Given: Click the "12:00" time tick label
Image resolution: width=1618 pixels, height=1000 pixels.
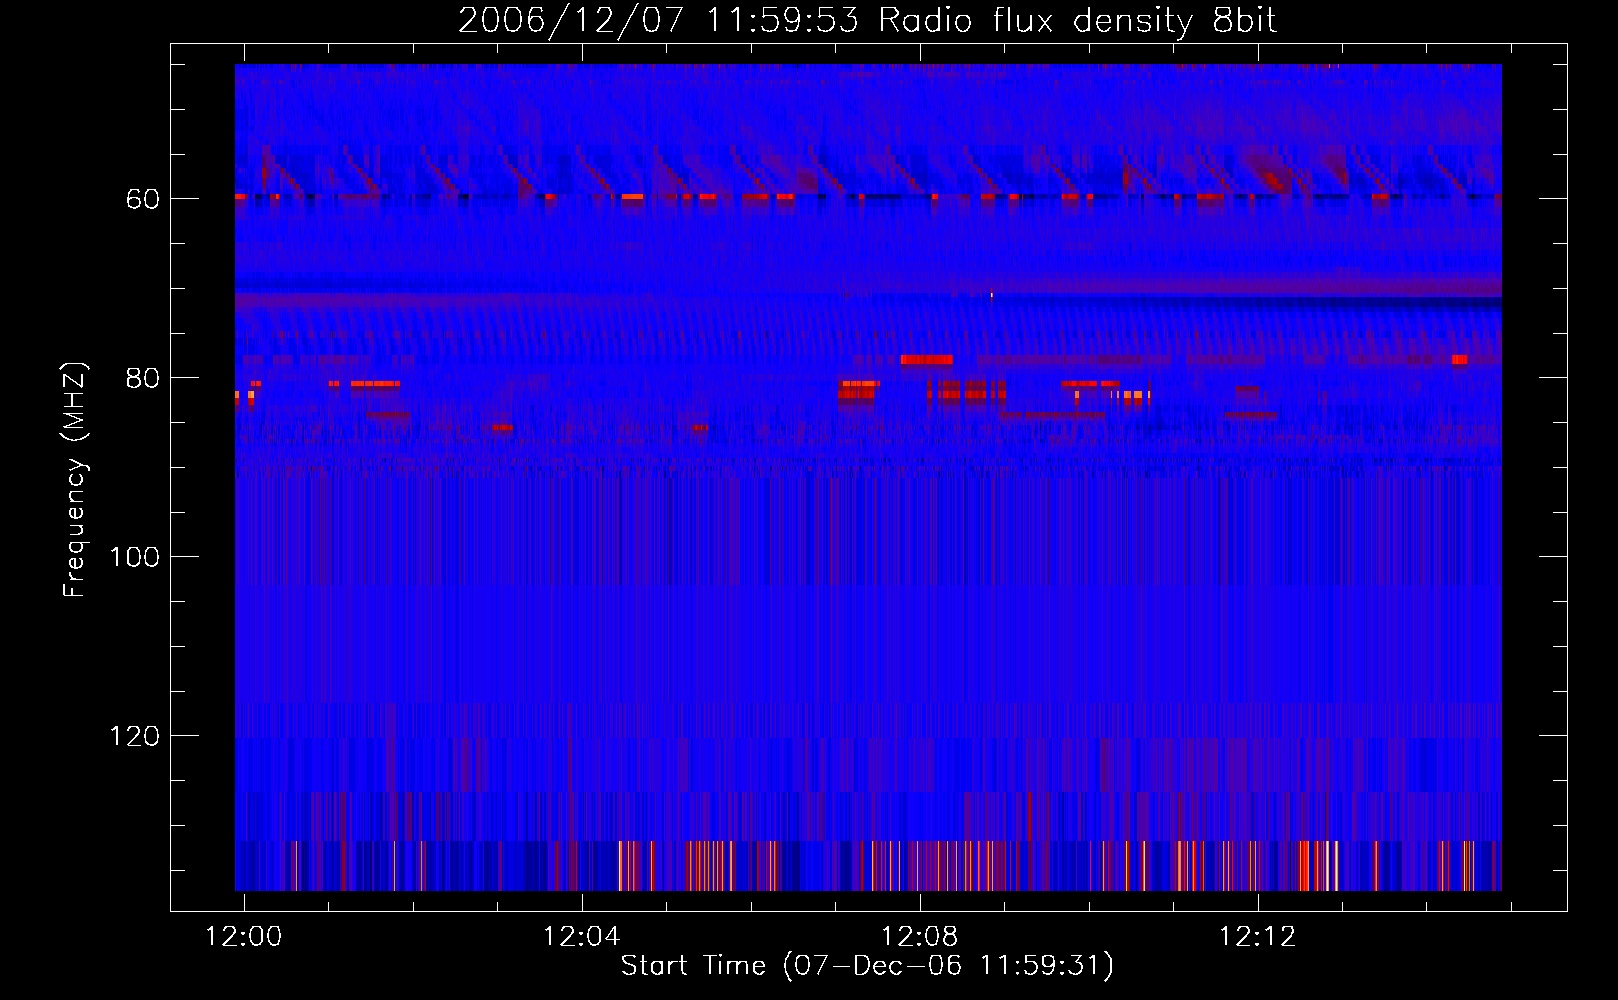Looking at the screenshot, I should tap(244, 937).
